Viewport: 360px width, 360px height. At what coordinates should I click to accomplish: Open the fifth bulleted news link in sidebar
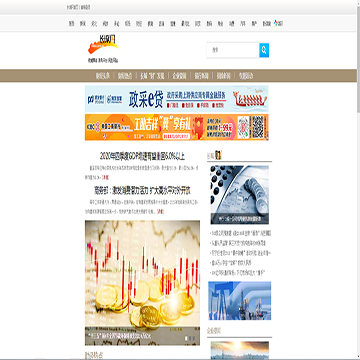[x=238, y=273]
